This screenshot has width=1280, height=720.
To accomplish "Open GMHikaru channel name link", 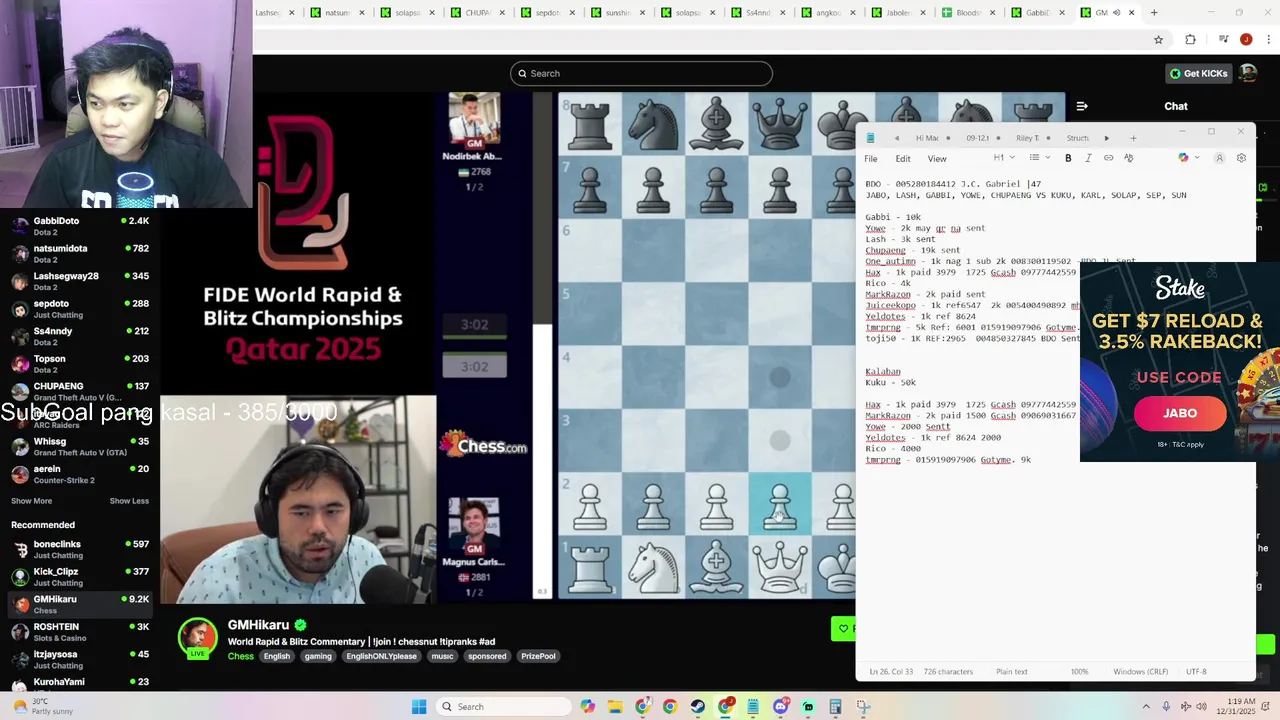I will click(258, 625).
